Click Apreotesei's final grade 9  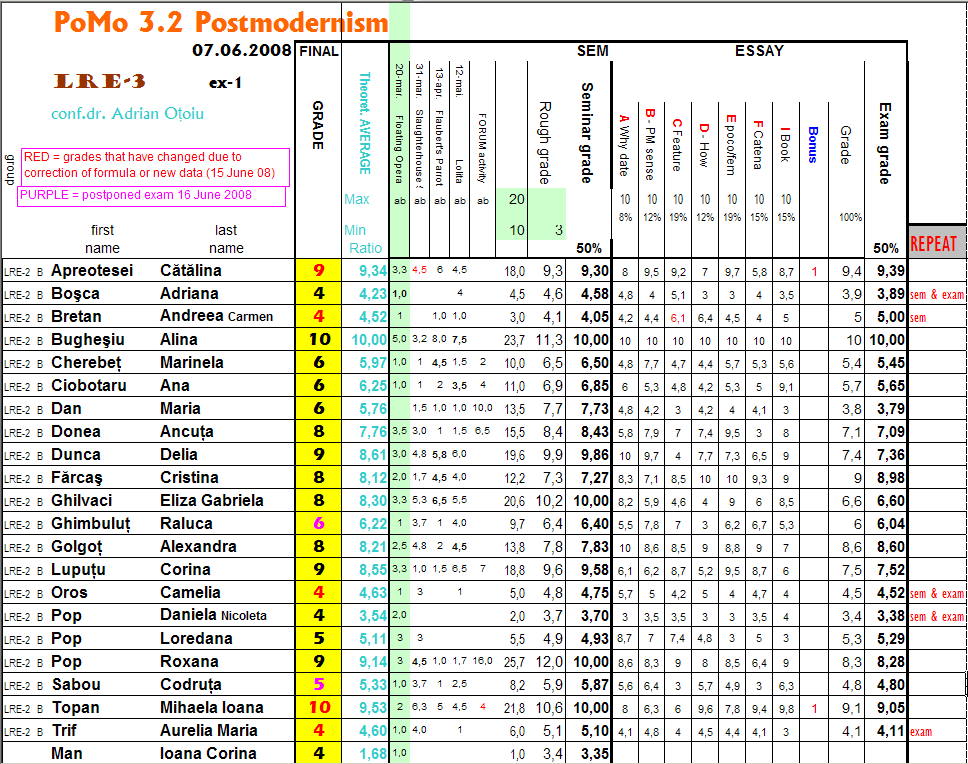point(319,270)
